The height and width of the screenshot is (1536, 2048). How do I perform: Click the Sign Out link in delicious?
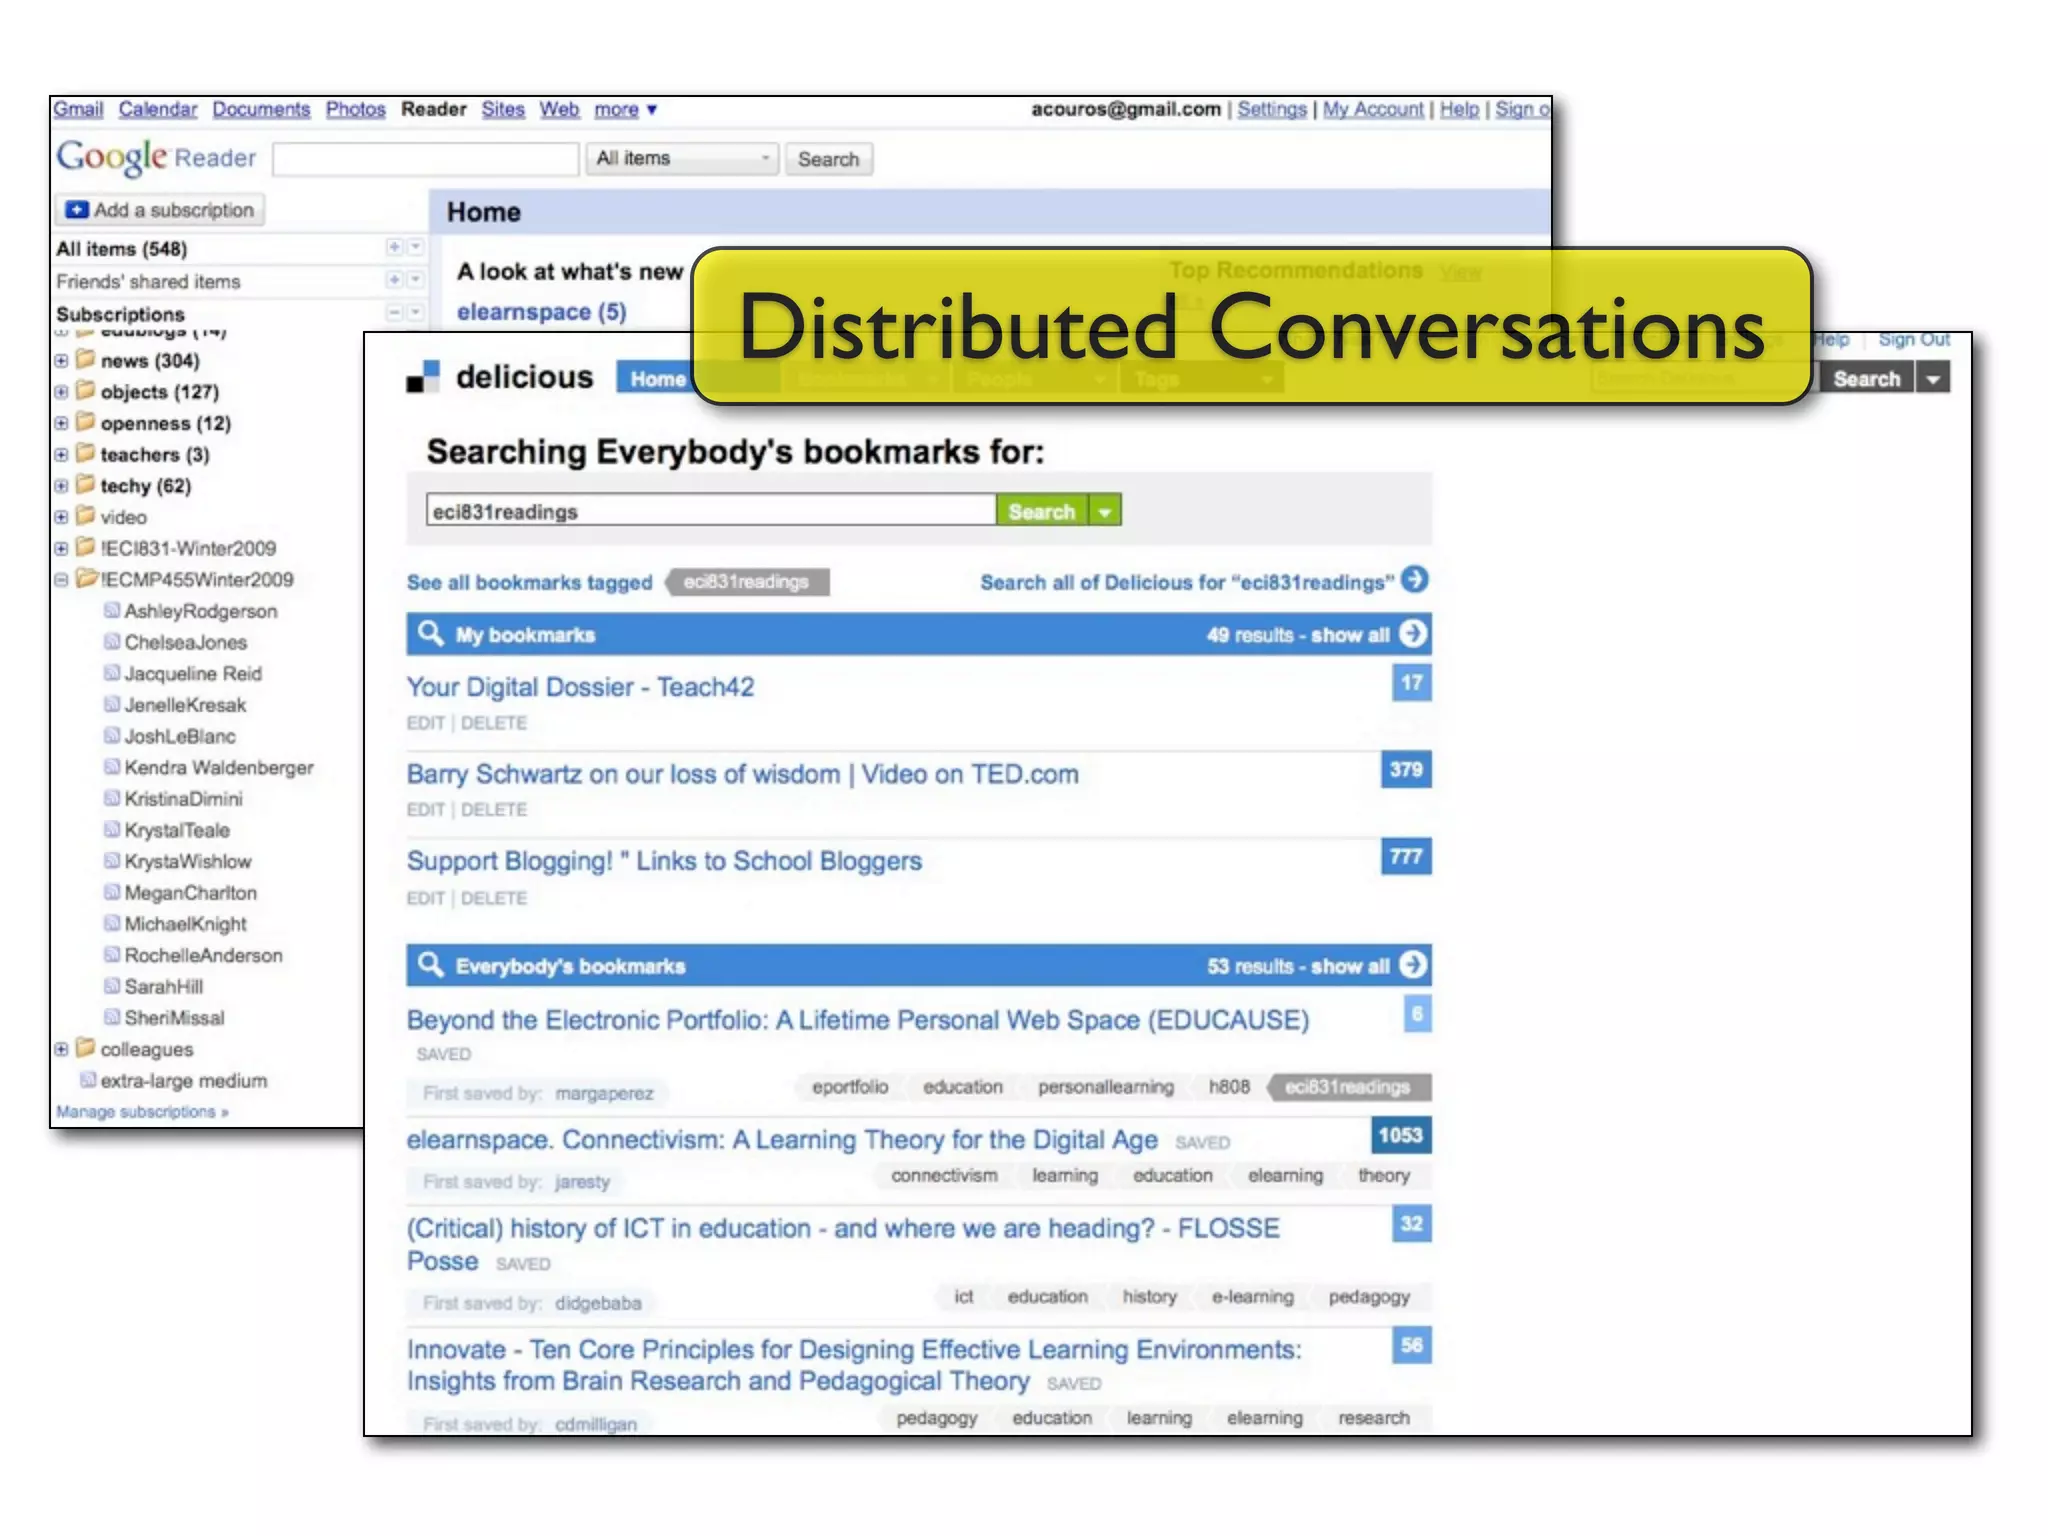point(1914,340)
